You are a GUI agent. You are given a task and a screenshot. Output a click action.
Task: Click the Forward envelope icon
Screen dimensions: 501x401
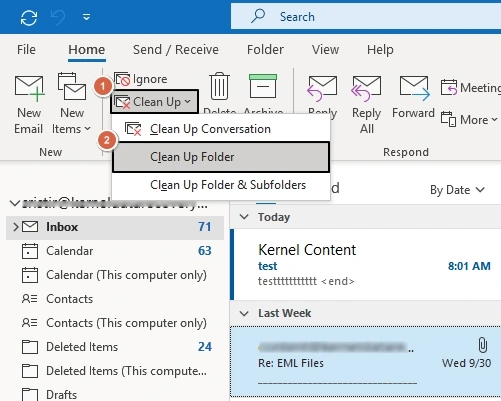(x=414, y=88)
